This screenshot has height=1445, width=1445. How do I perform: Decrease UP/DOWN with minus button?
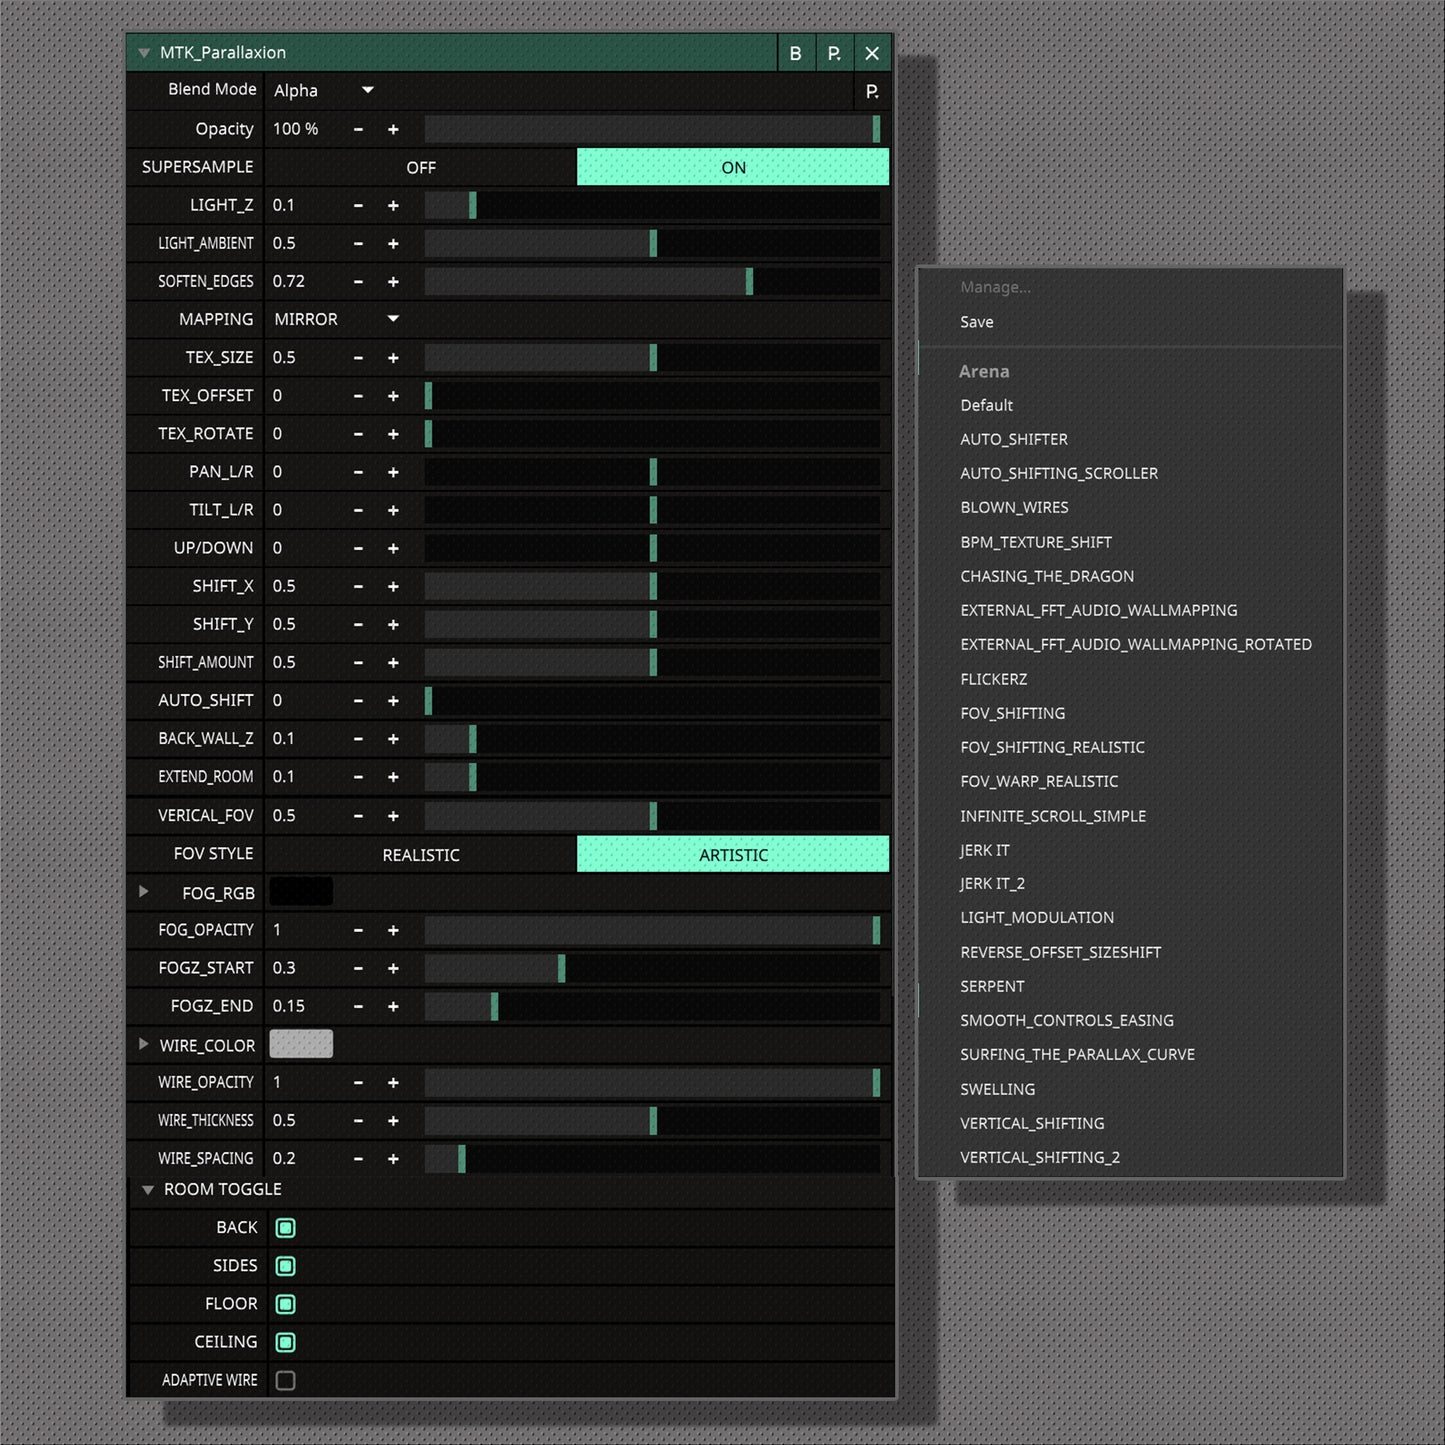tap(358, 548)
